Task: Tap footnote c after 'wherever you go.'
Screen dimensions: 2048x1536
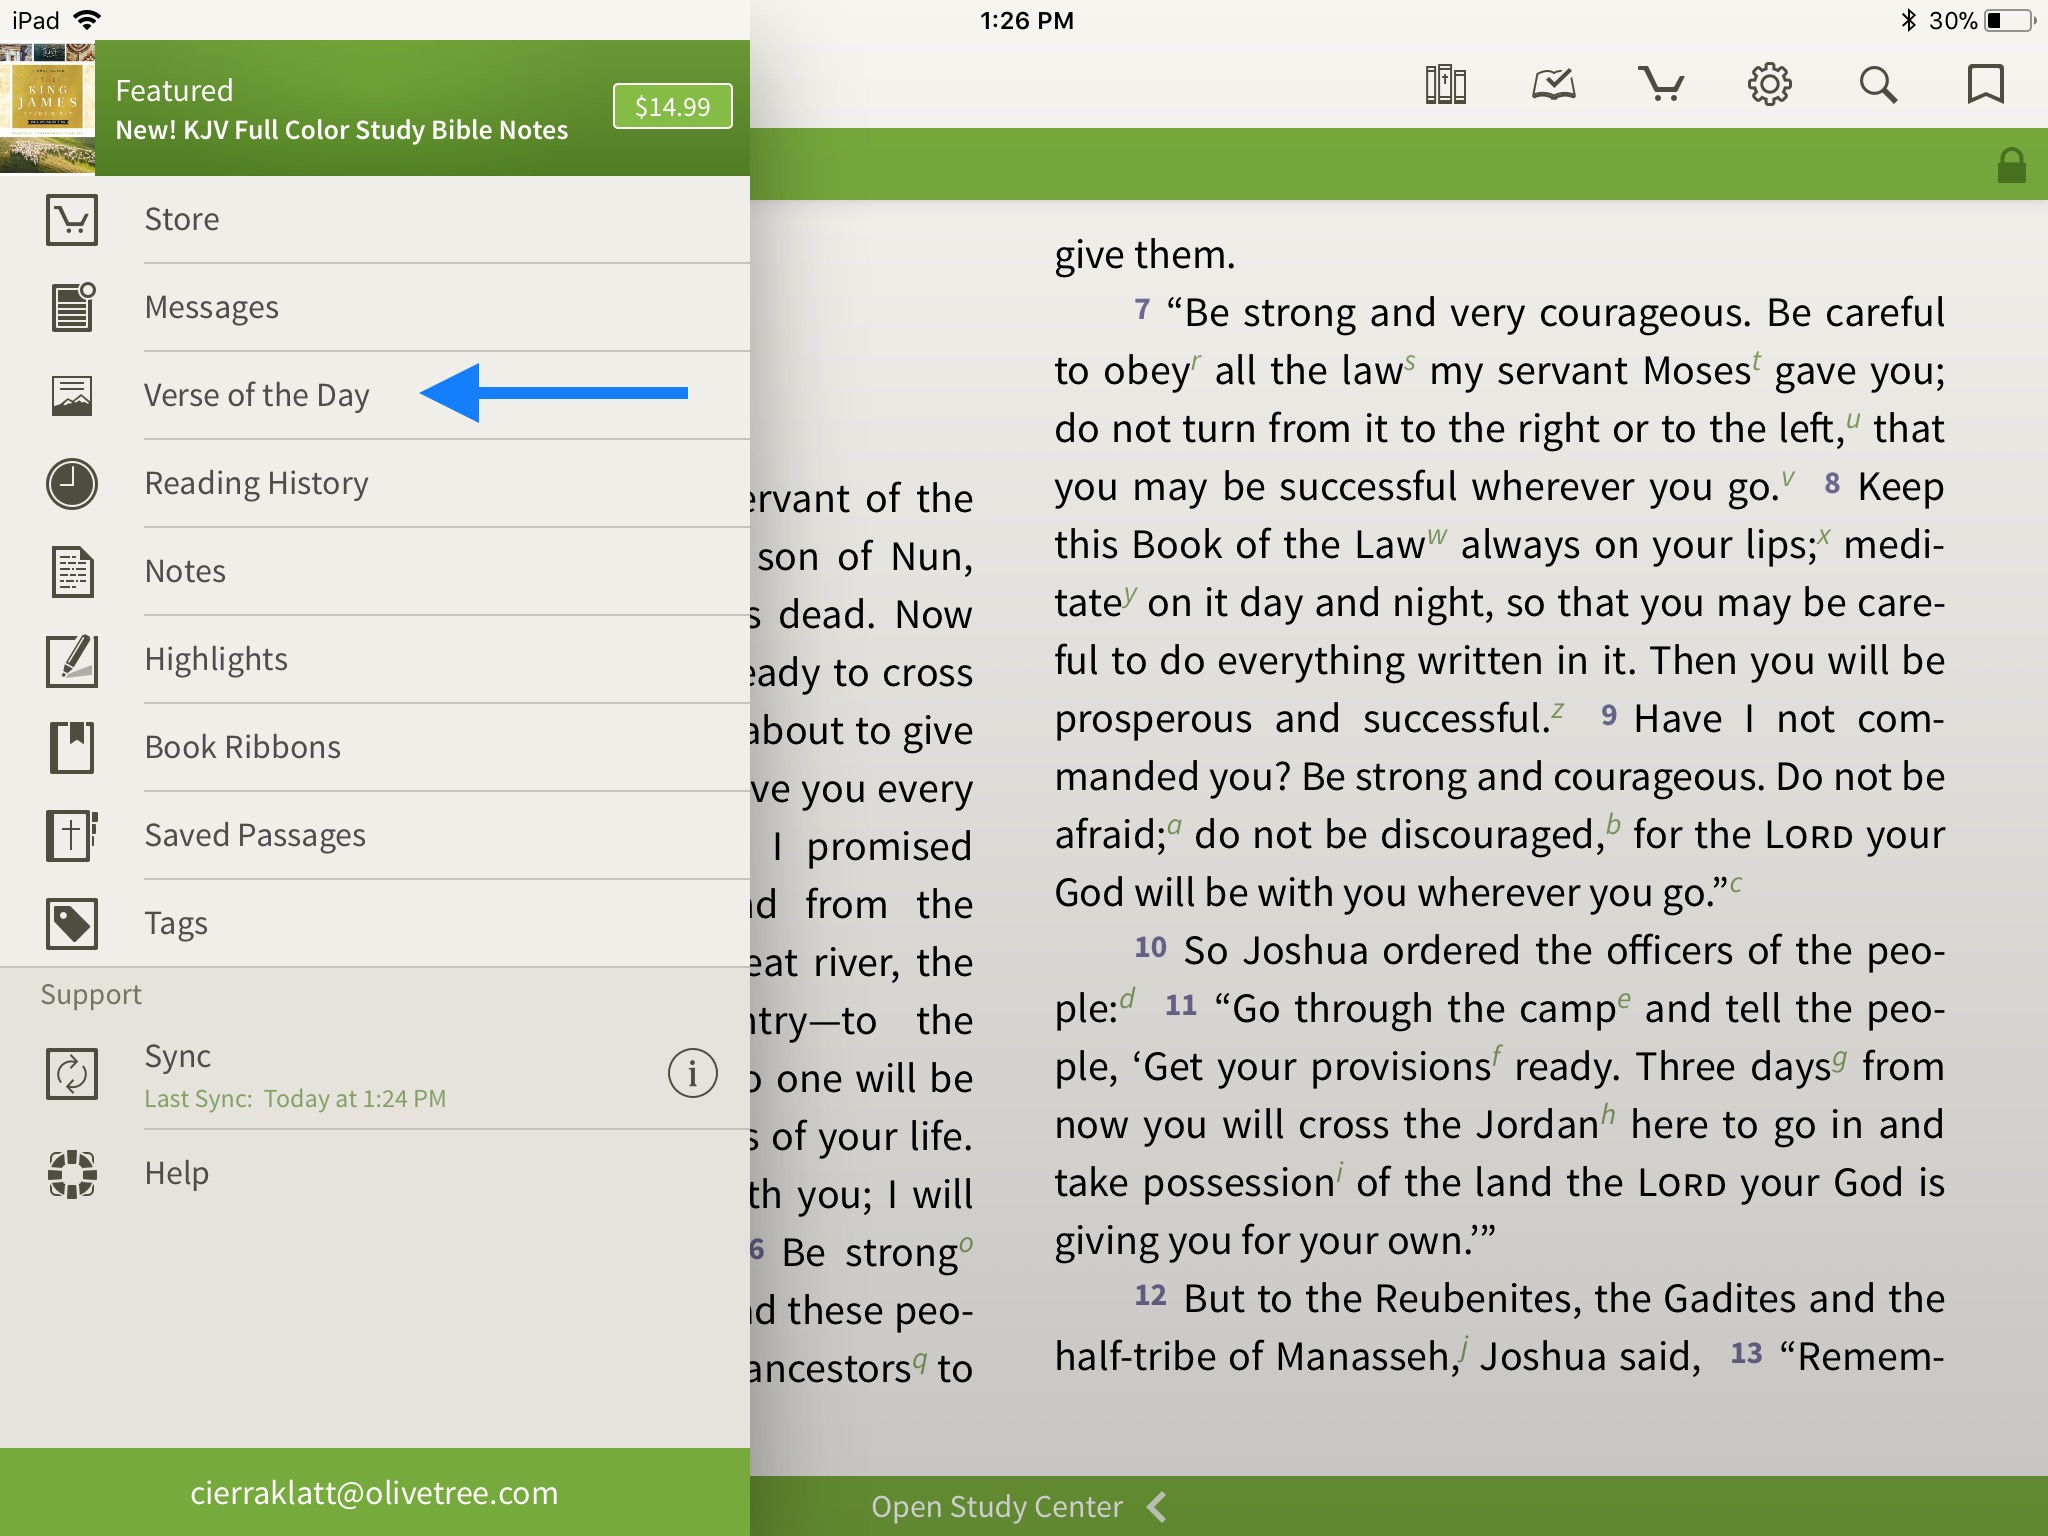Action: [1735, 883]
